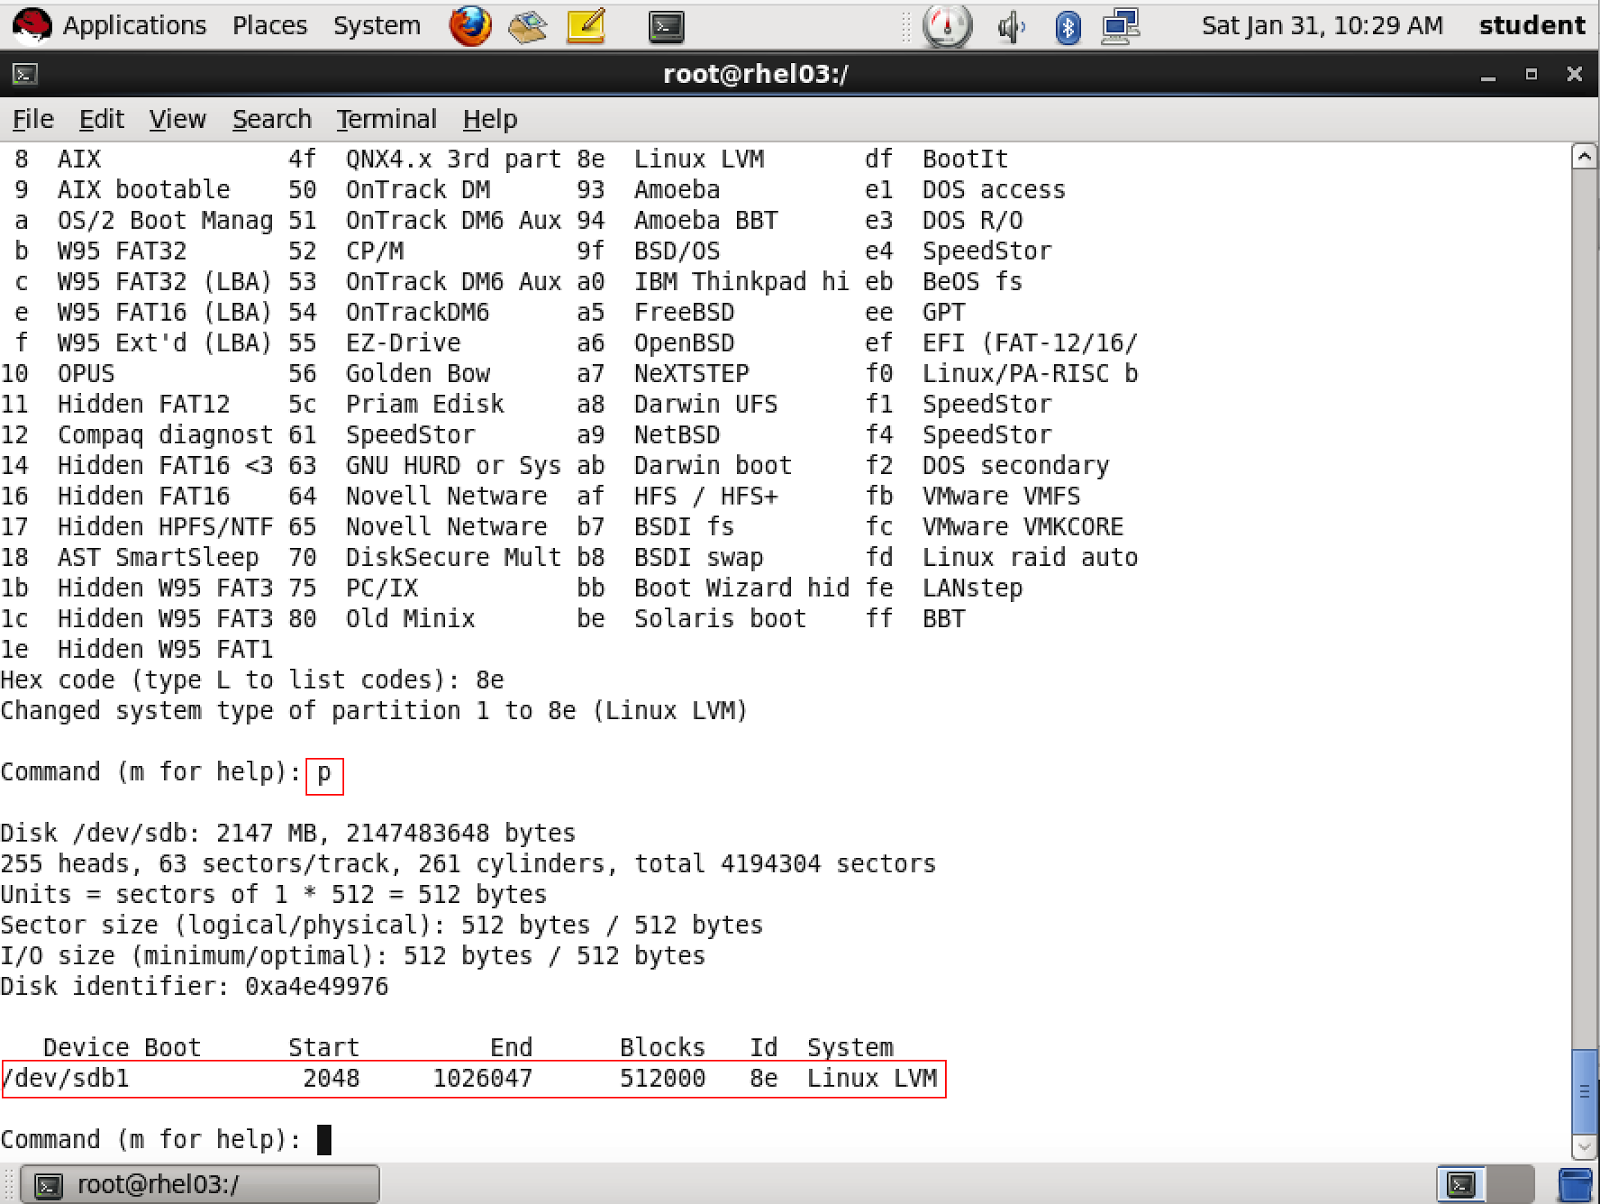This screenshot has width=1600, height=1204.
Task: Open the View menu in terminal
Action: click(177, 119)
